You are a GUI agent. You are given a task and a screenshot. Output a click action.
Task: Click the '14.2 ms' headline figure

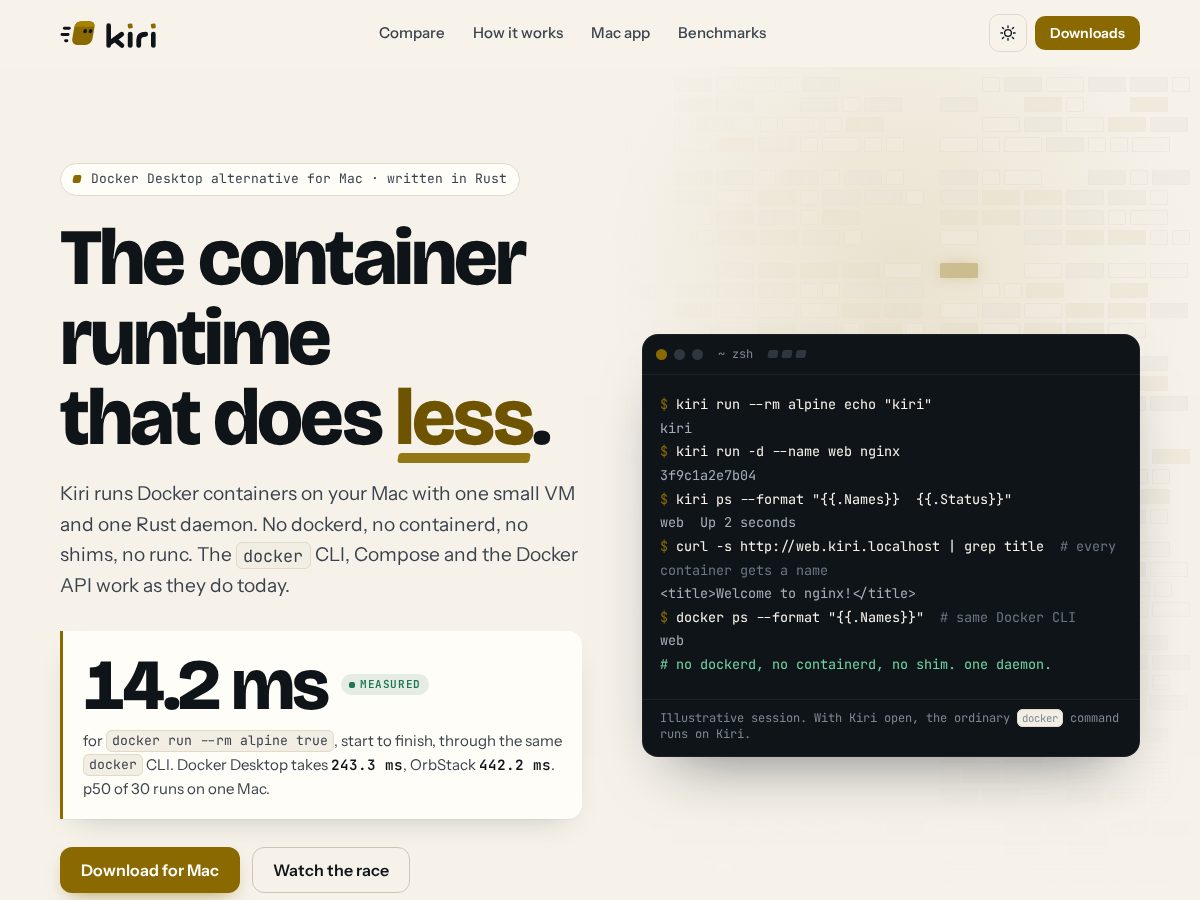coord(206,685)
